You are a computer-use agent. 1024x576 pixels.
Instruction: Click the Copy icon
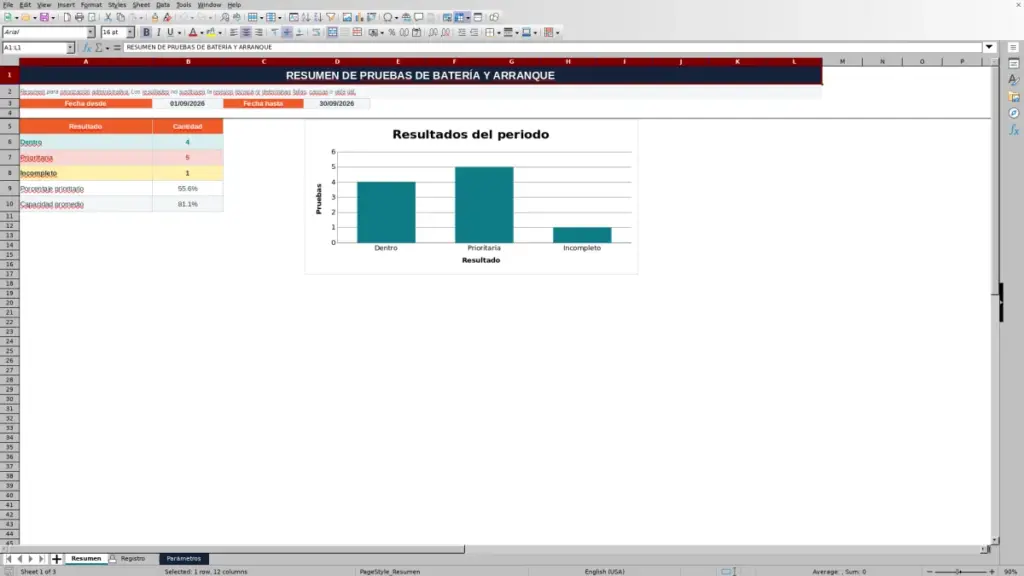pyautogui.click(x=121, y=17)
